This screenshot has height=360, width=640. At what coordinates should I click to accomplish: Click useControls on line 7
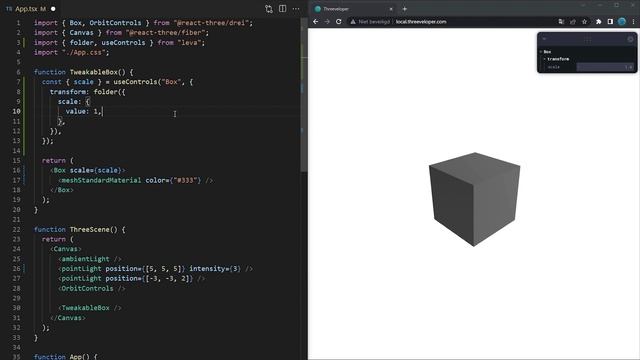coord(136,82)
